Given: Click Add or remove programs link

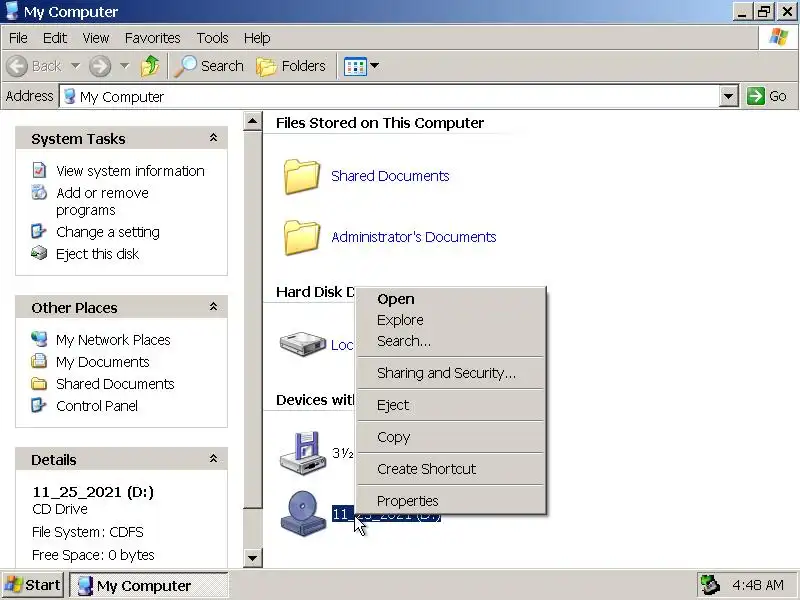Looking at the screenshot, I should tap(102, 202).
